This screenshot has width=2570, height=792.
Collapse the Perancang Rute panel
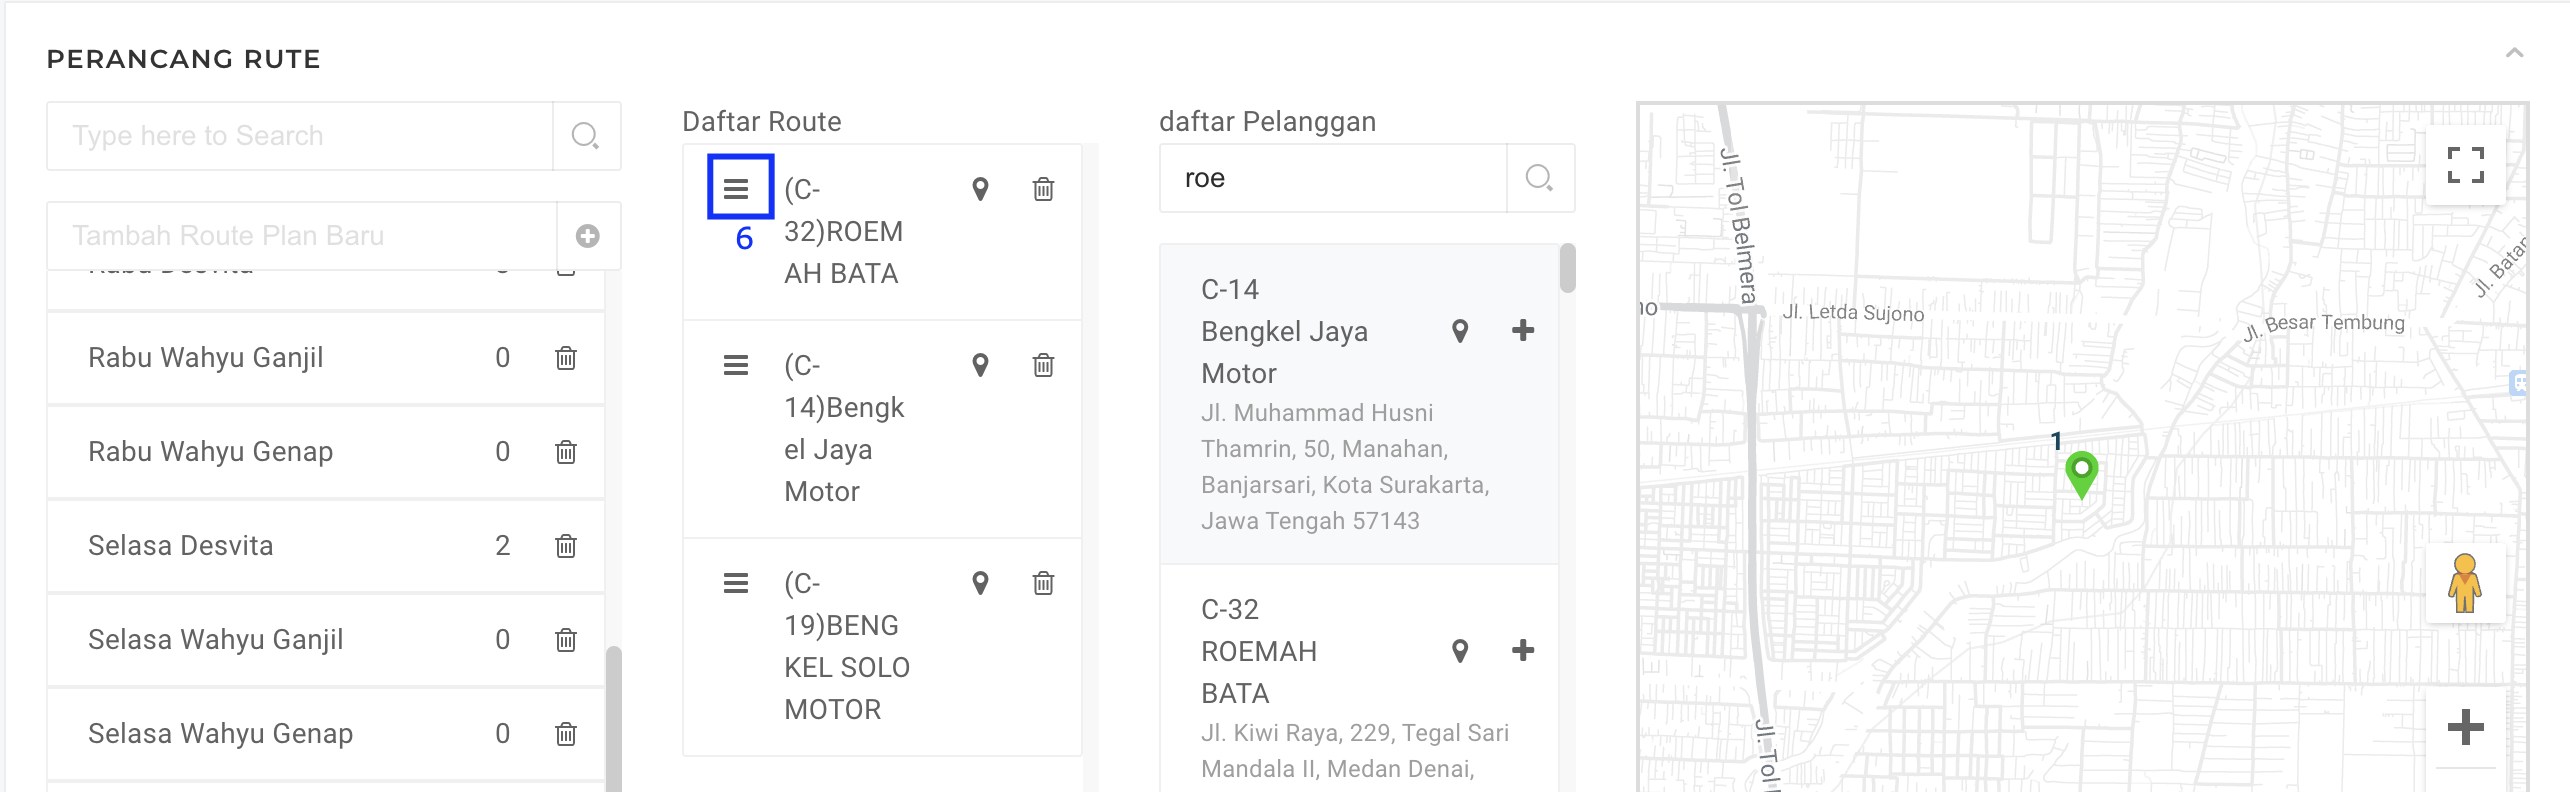[x=2514, y=53]
